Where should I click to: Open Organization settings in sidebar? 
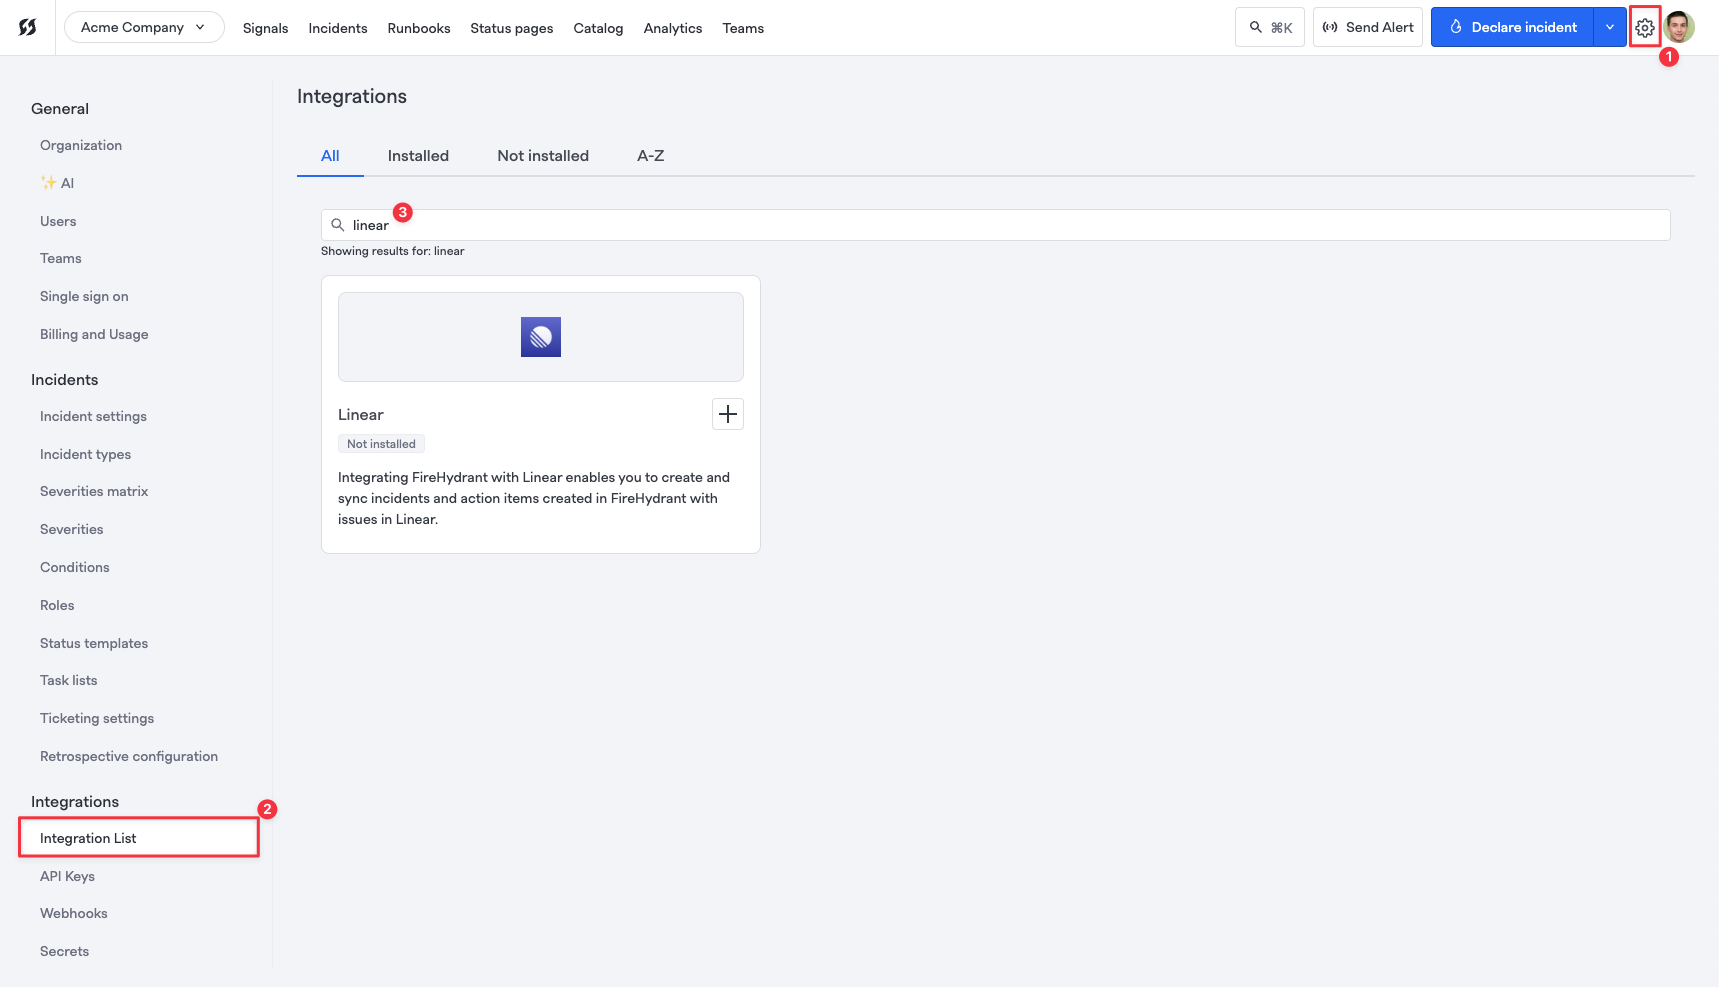[81, 145]
